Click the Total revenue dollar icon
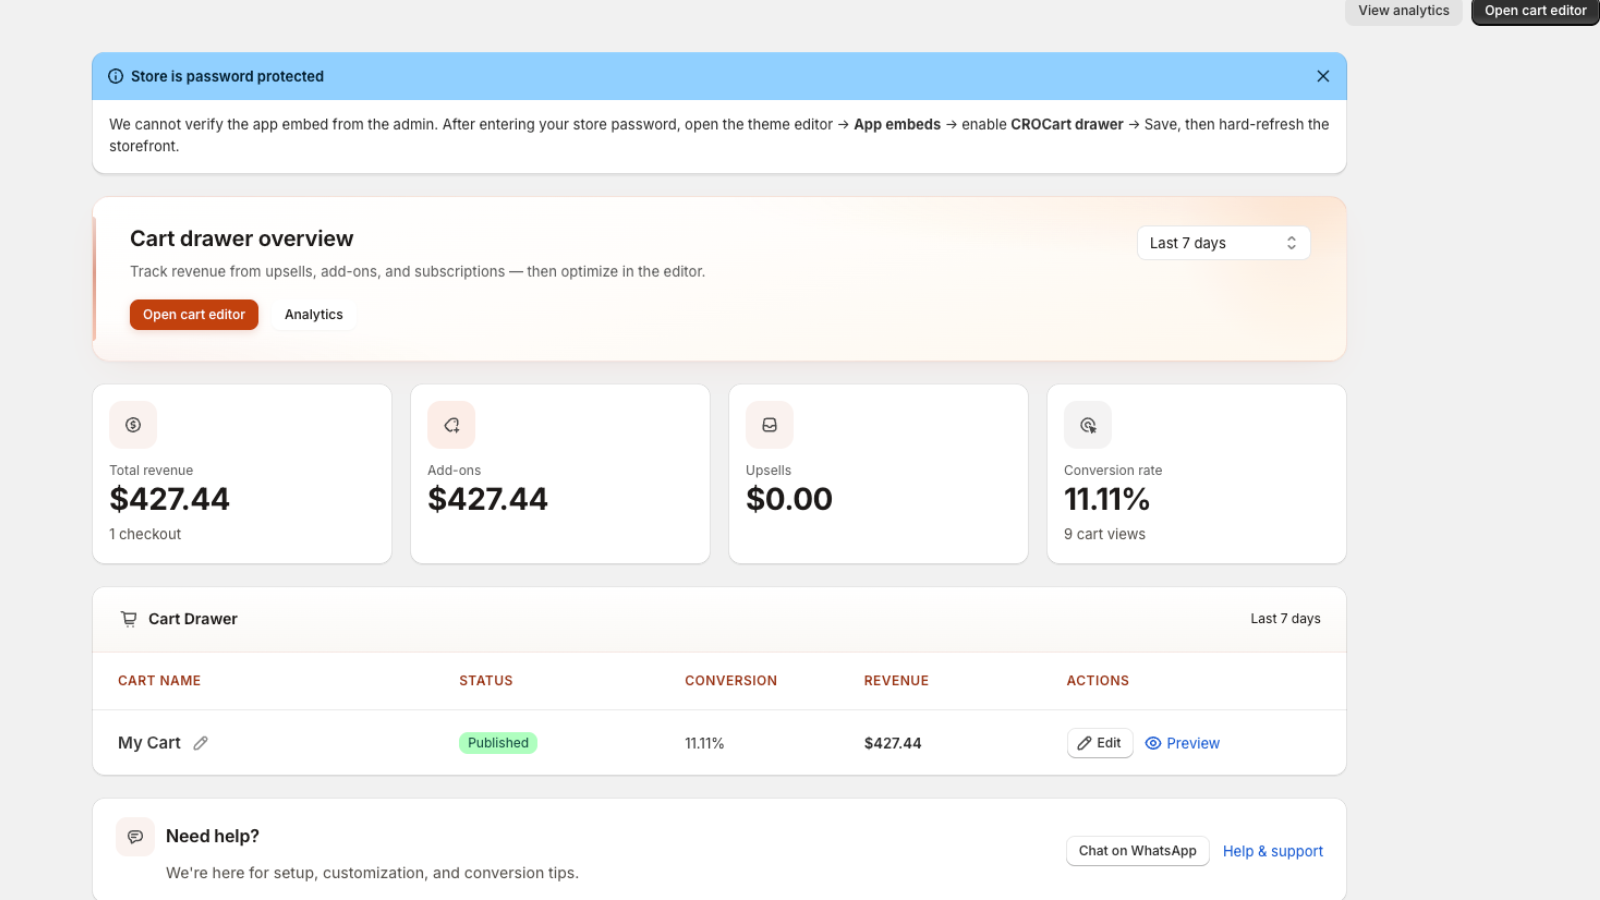This screenshot has width=1600, height=900. (x=133, y=425)
